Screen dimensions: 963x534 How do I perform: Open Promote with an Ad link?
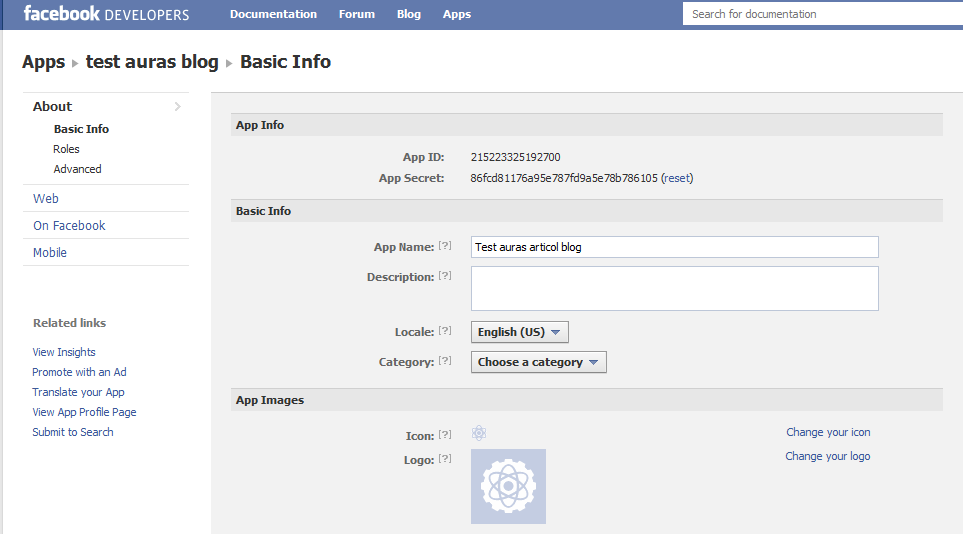coord(79,372)
